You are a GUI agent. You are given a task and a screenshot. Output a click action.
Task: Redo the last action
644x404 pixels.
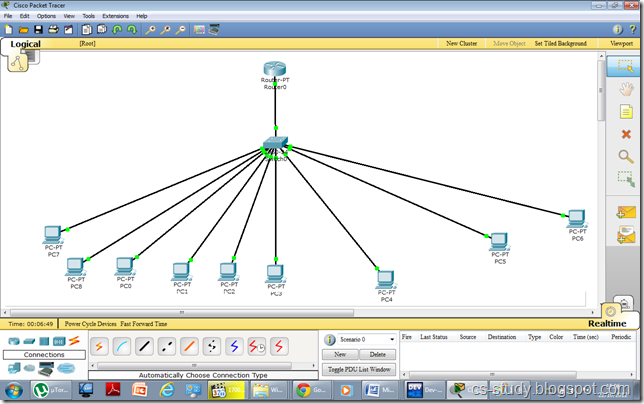132,30
